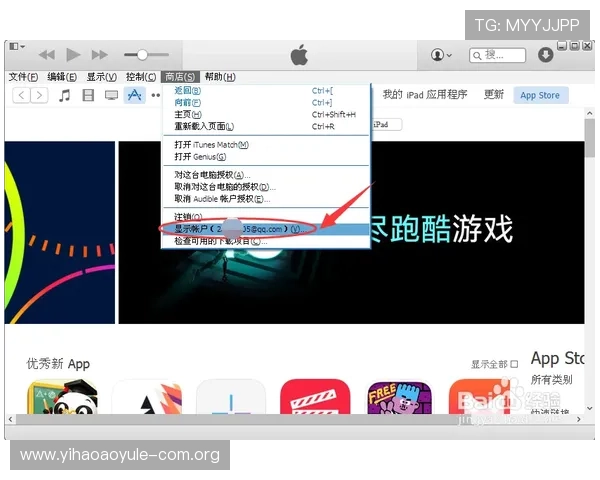Click the rewind playback button

(47, 55)
